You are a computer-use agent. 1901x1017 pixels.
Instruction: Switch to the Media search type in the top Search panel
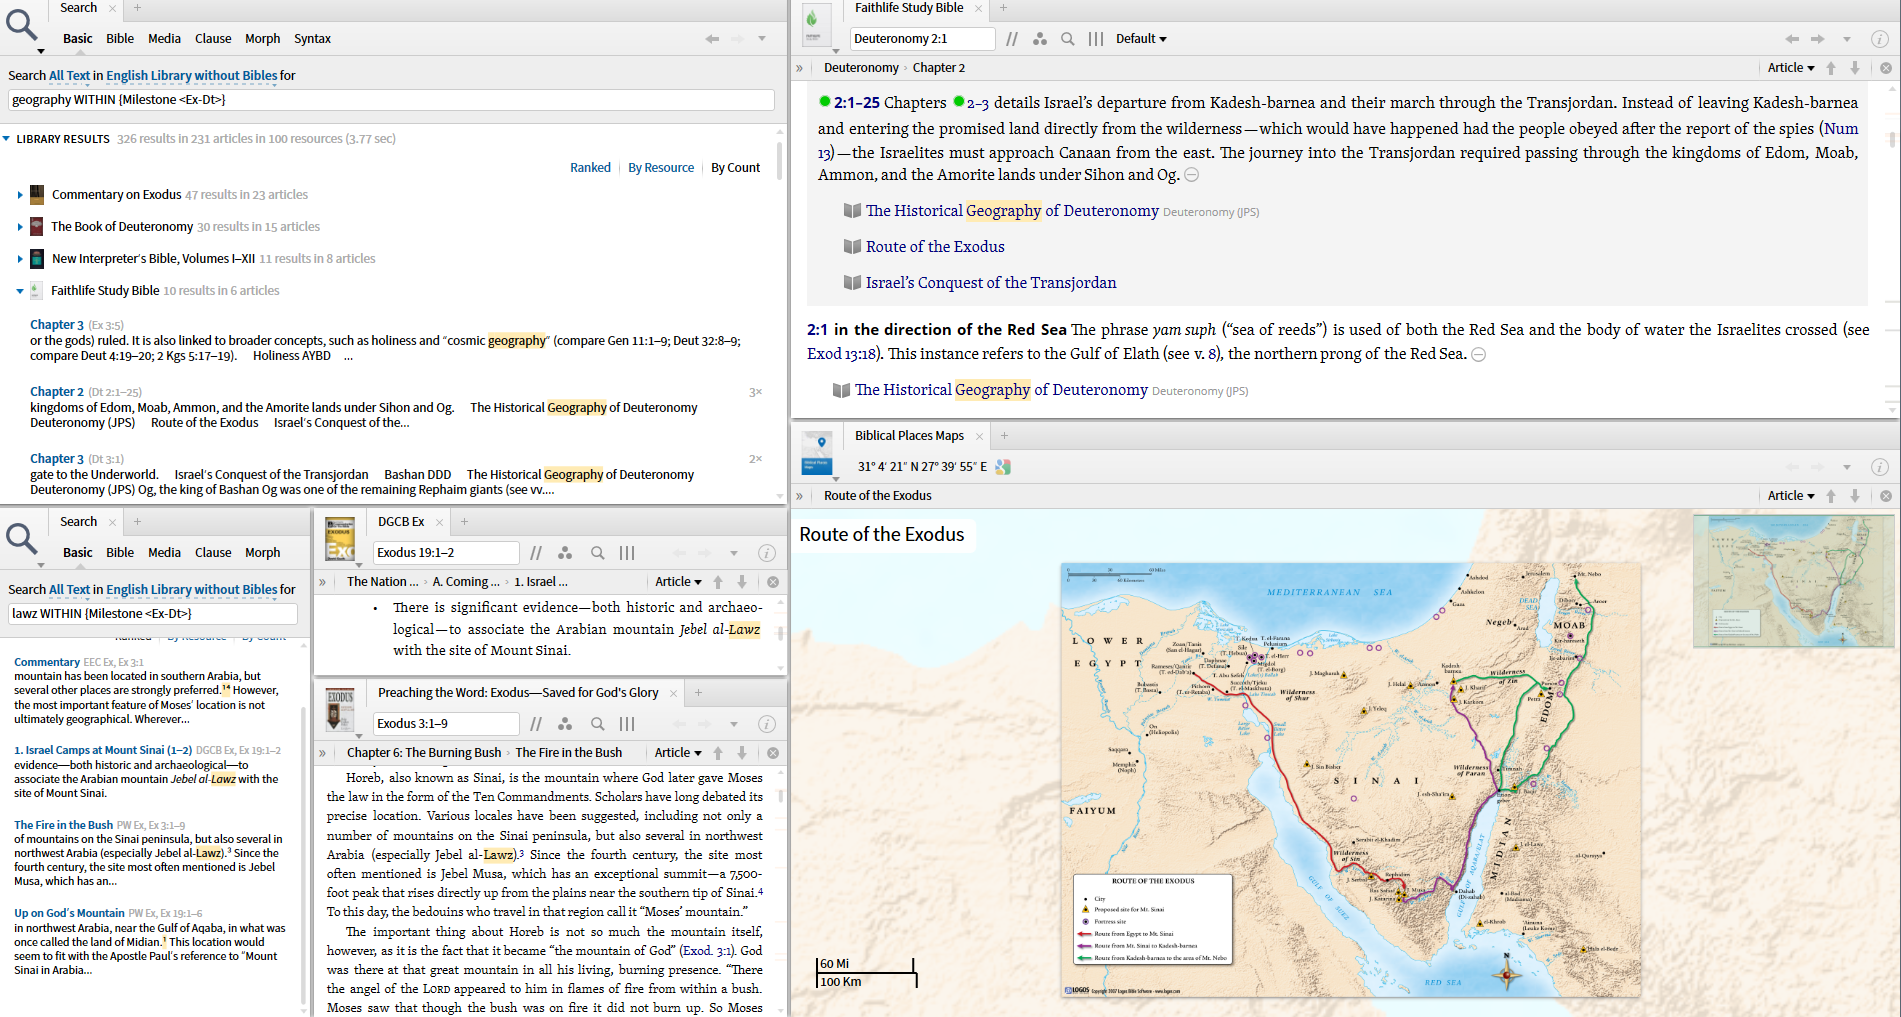click(x=164, y=39)
